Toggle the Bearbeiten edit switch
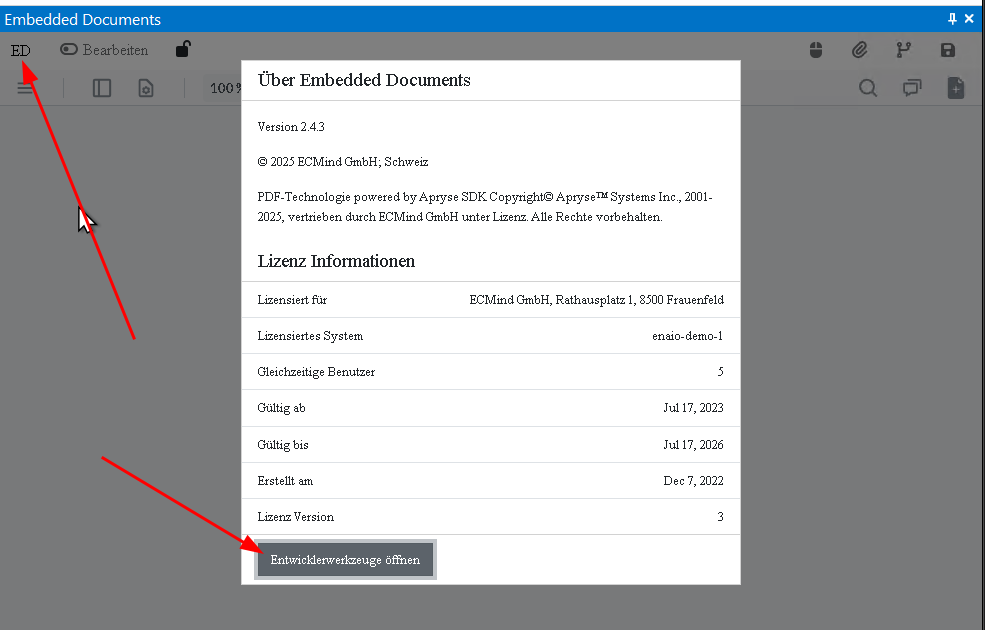 tap(68, 50)
